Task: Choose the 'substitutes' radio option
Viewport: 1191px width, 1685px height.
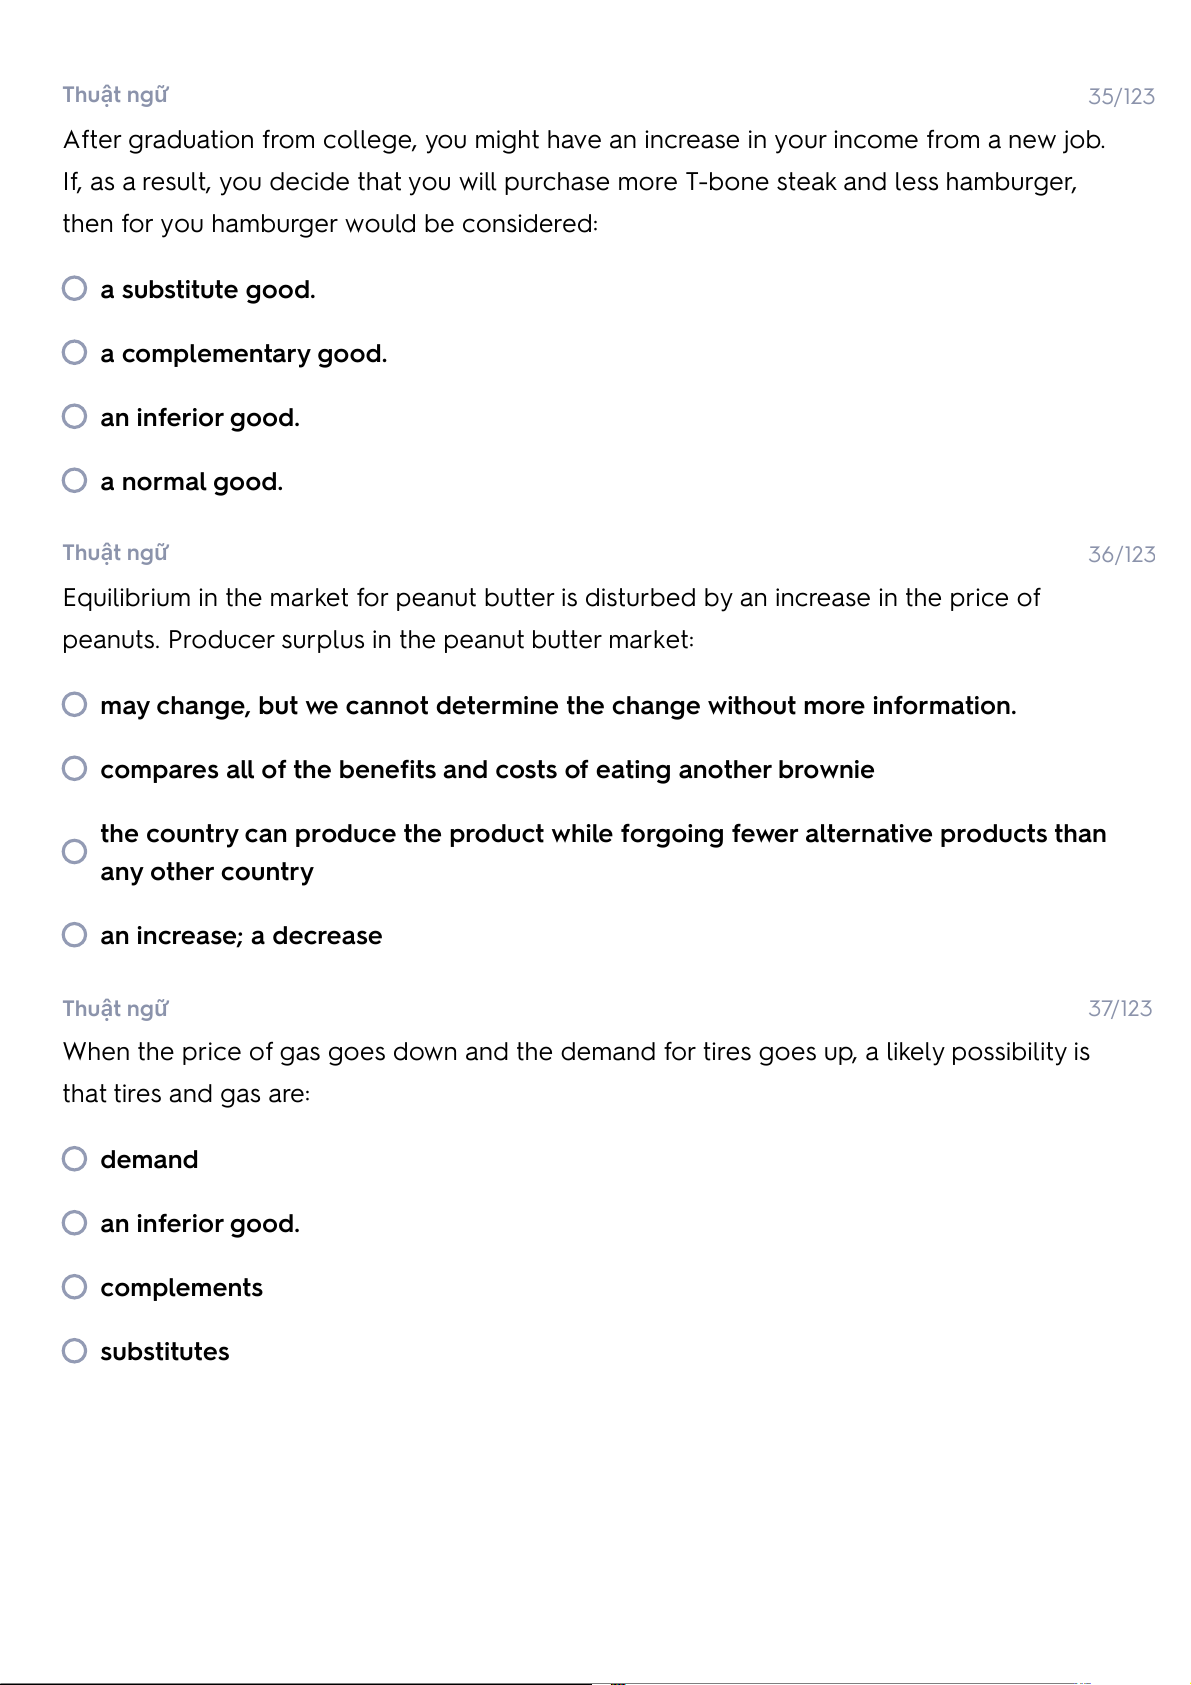Action: pos(75,1351)
